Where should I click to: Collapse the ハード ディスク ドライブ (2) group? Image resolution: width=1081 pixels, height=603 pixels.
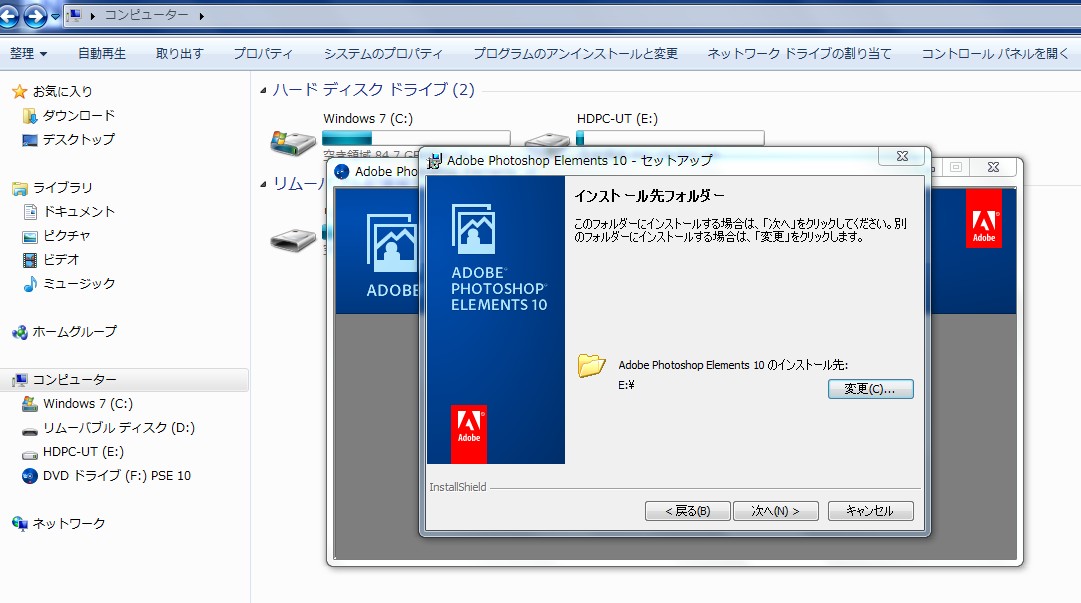[263, 90]
